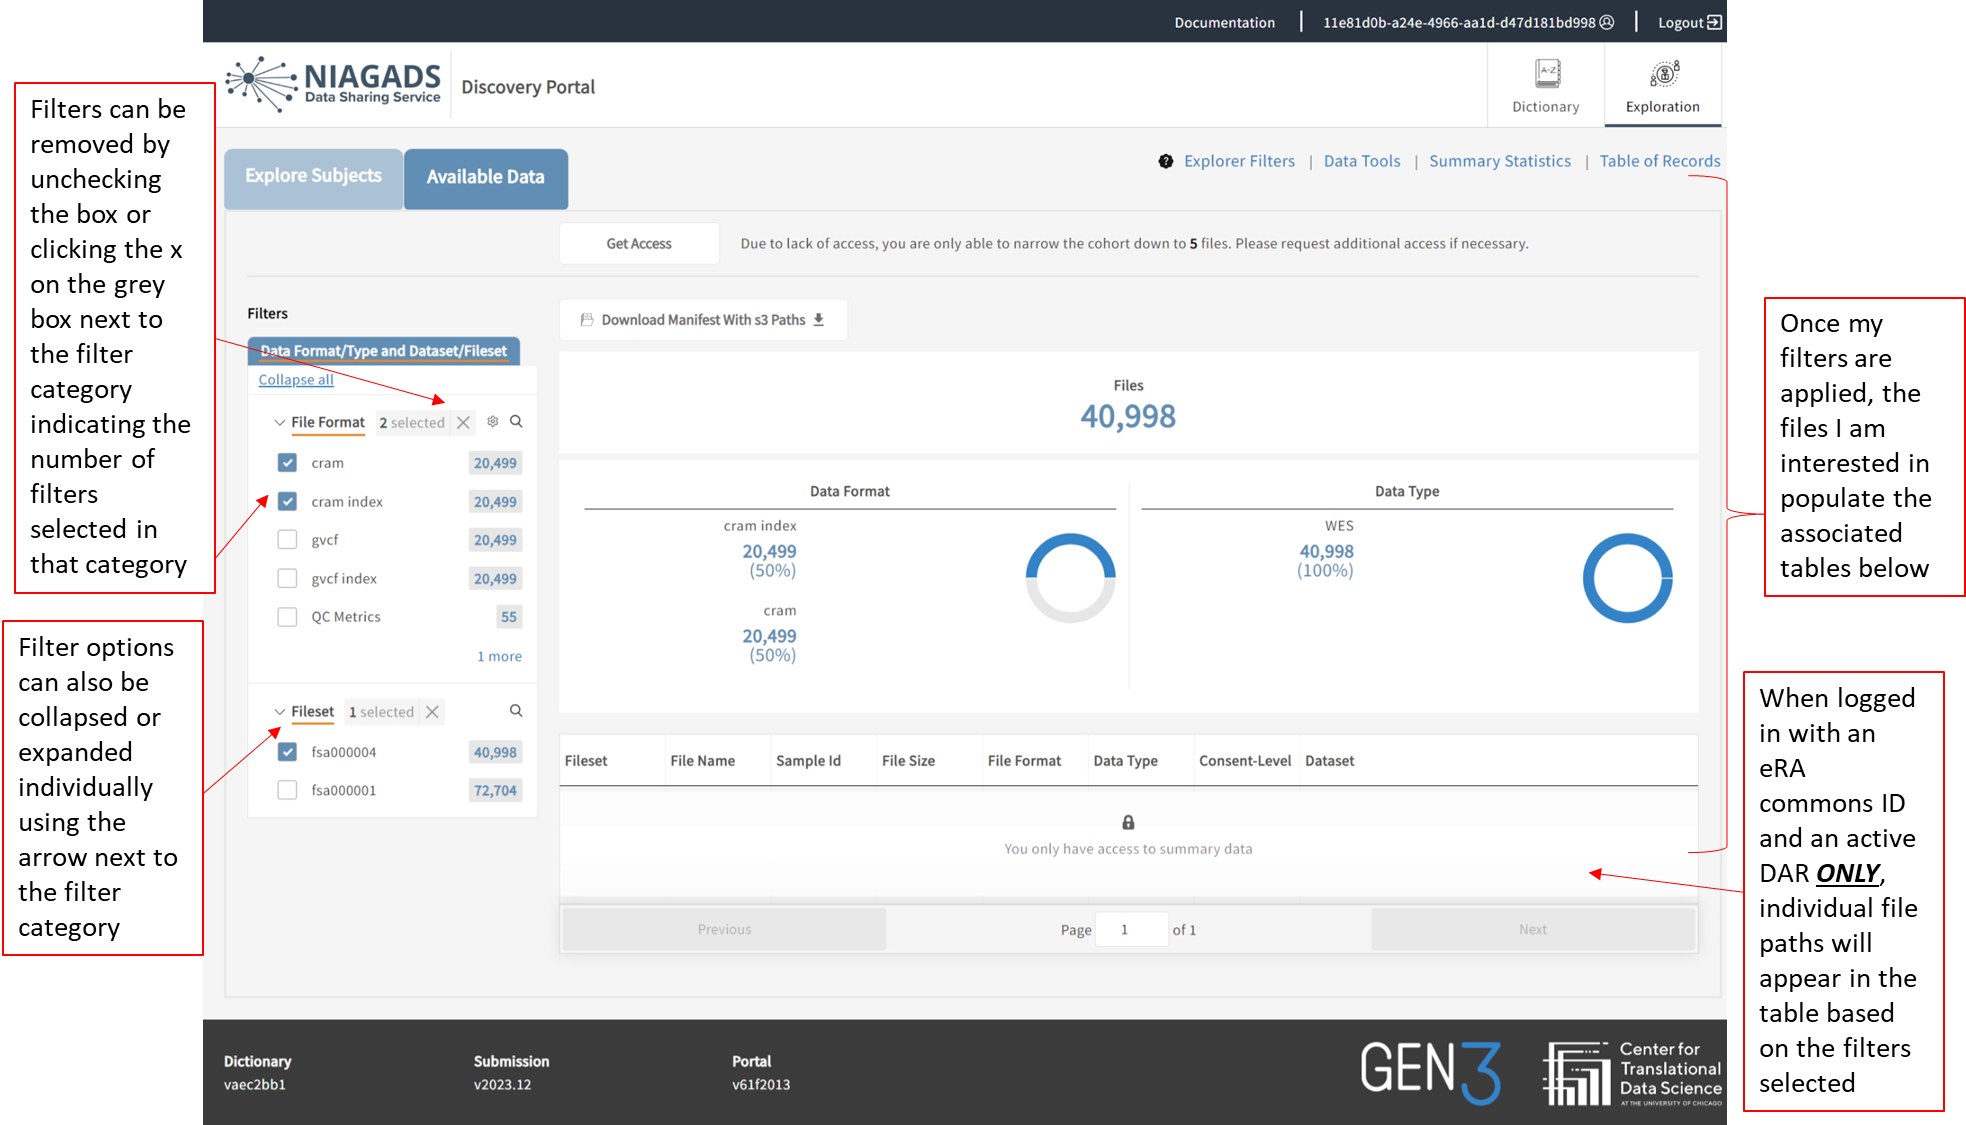Click the Fileset search magnifier icon
Viewport: 1966px width, 1125px height.
click(x=516, y=711)
